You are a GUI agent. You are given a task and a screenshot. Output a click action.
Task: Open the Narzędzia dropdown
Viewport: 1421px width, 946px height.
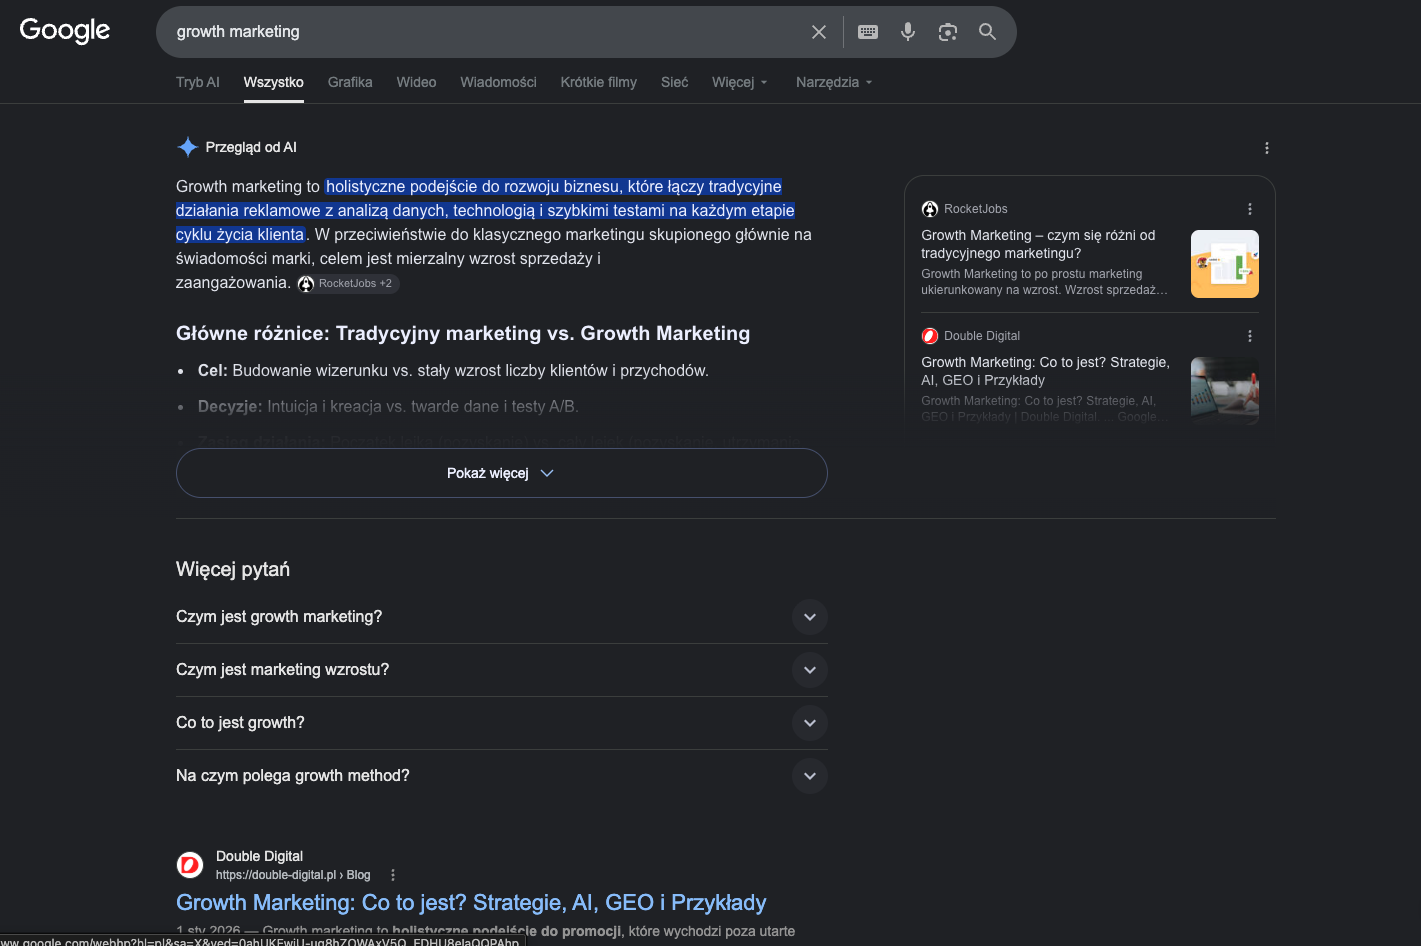(835, 82)
